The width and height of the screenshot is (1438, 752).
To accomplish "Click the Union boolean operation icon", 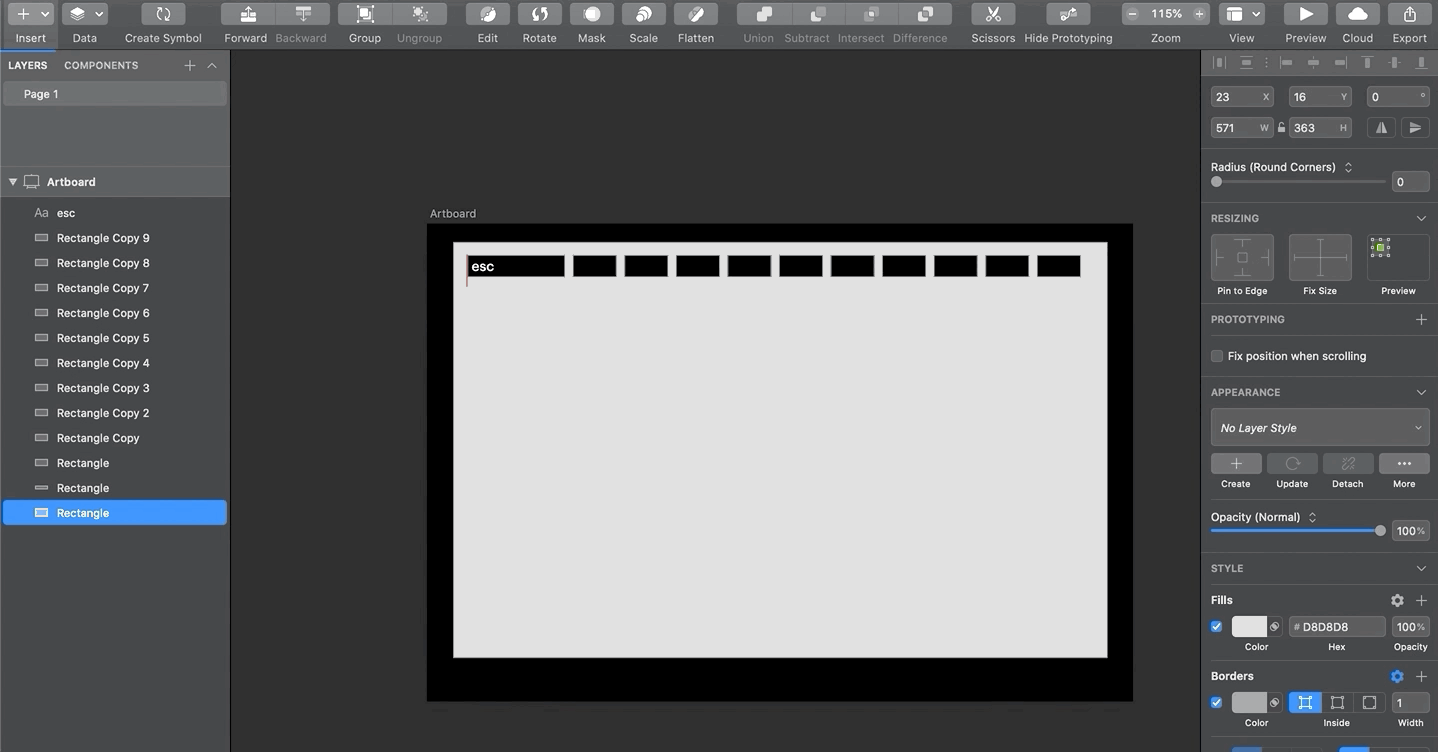I will (758, 14).
